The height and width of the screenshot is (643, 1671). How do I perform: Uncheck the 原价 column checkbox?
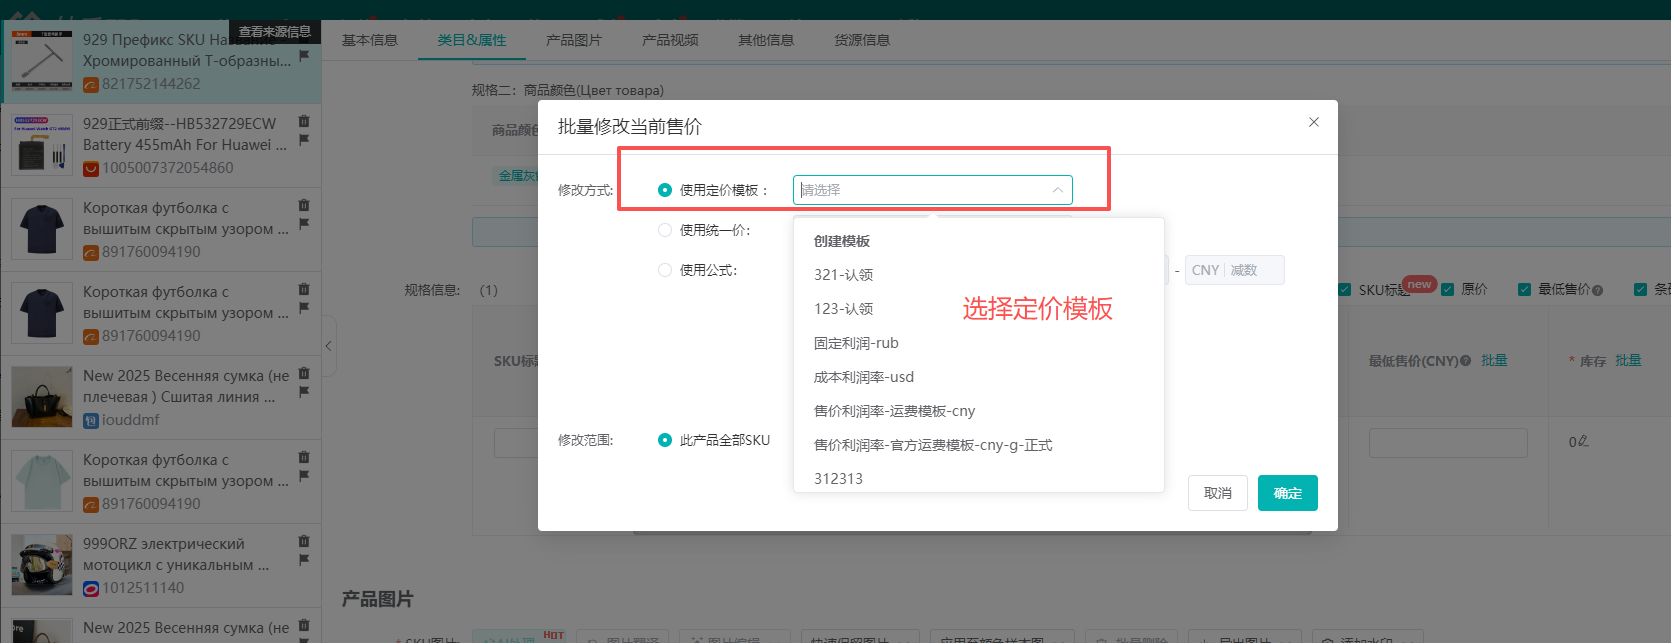1447,290
